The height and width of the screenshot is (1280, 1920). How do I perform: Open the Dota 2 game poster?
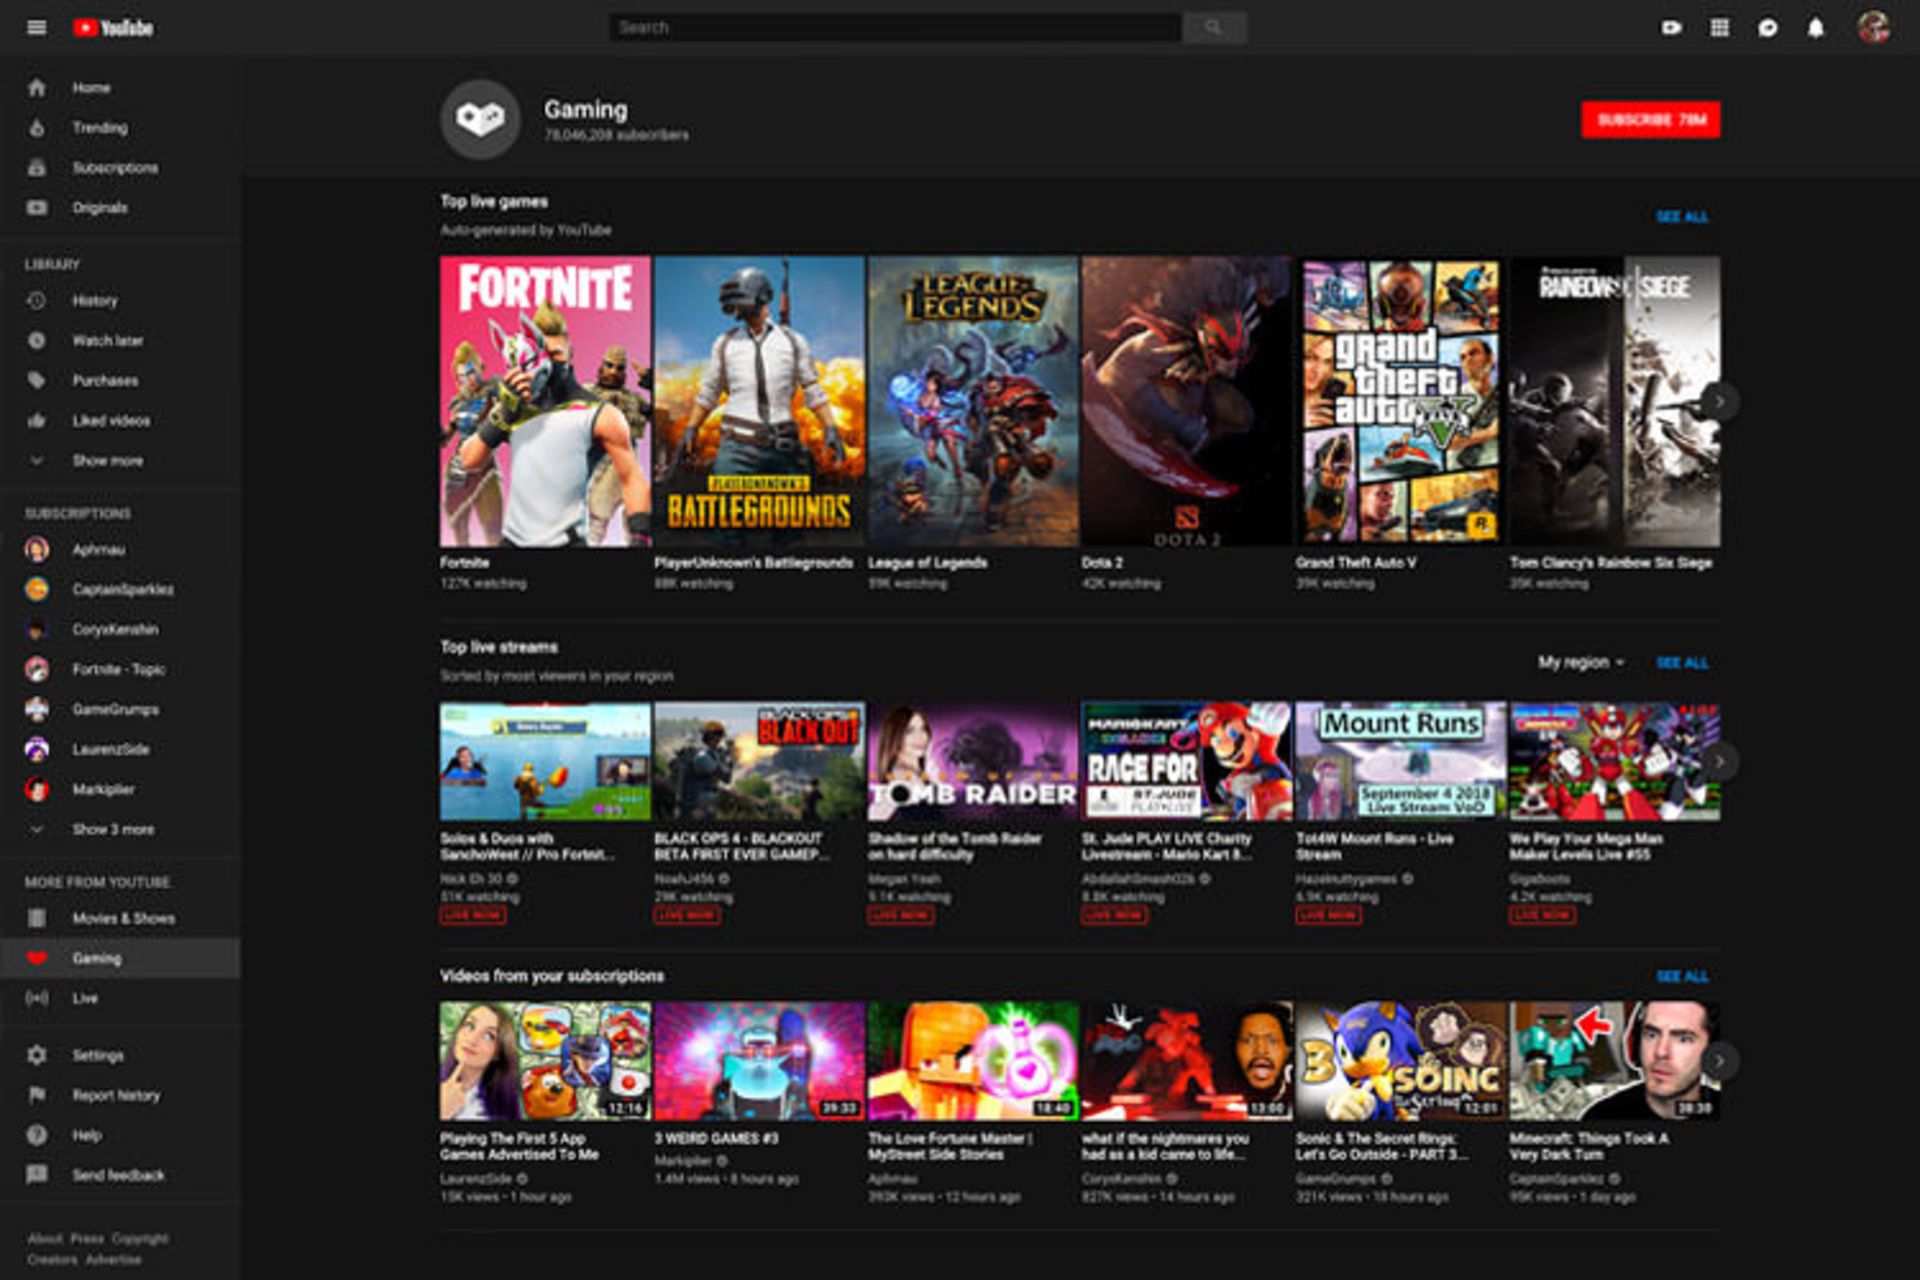pyautogui.click(x=1186, y=401)
